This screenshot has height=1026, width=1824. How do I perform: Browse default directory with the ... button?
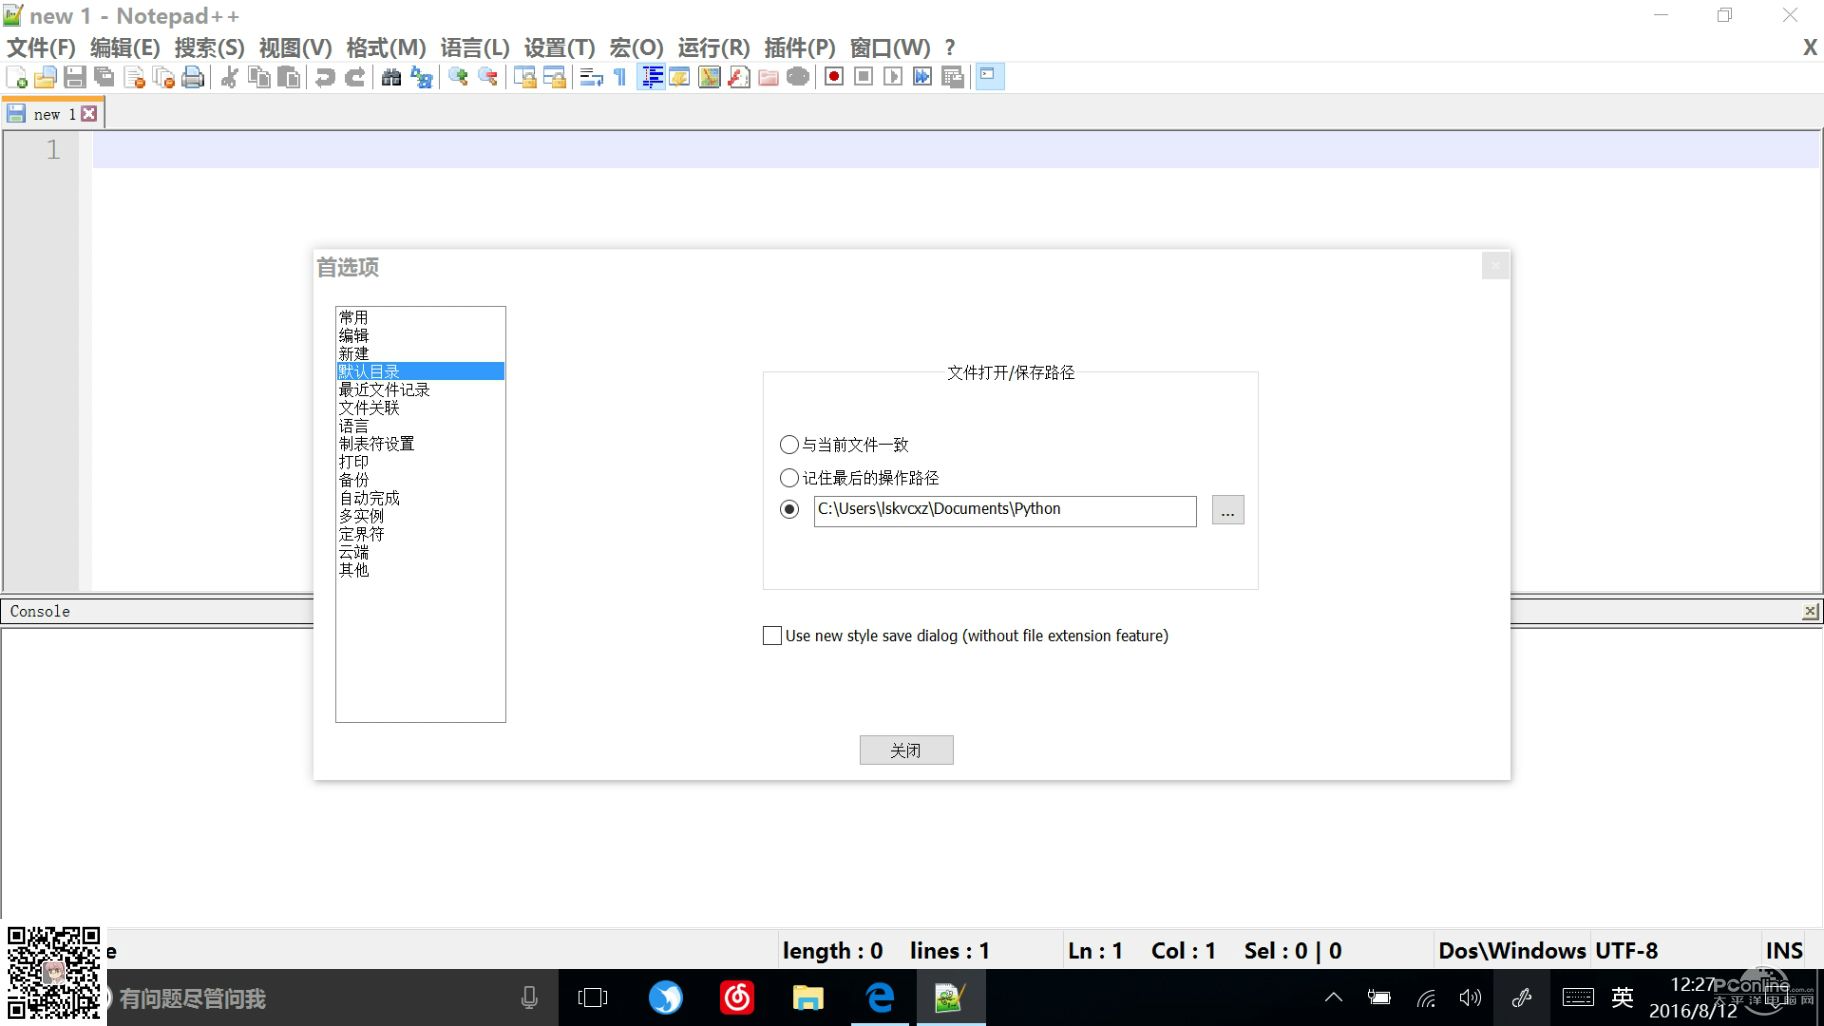click(1227, 510)
